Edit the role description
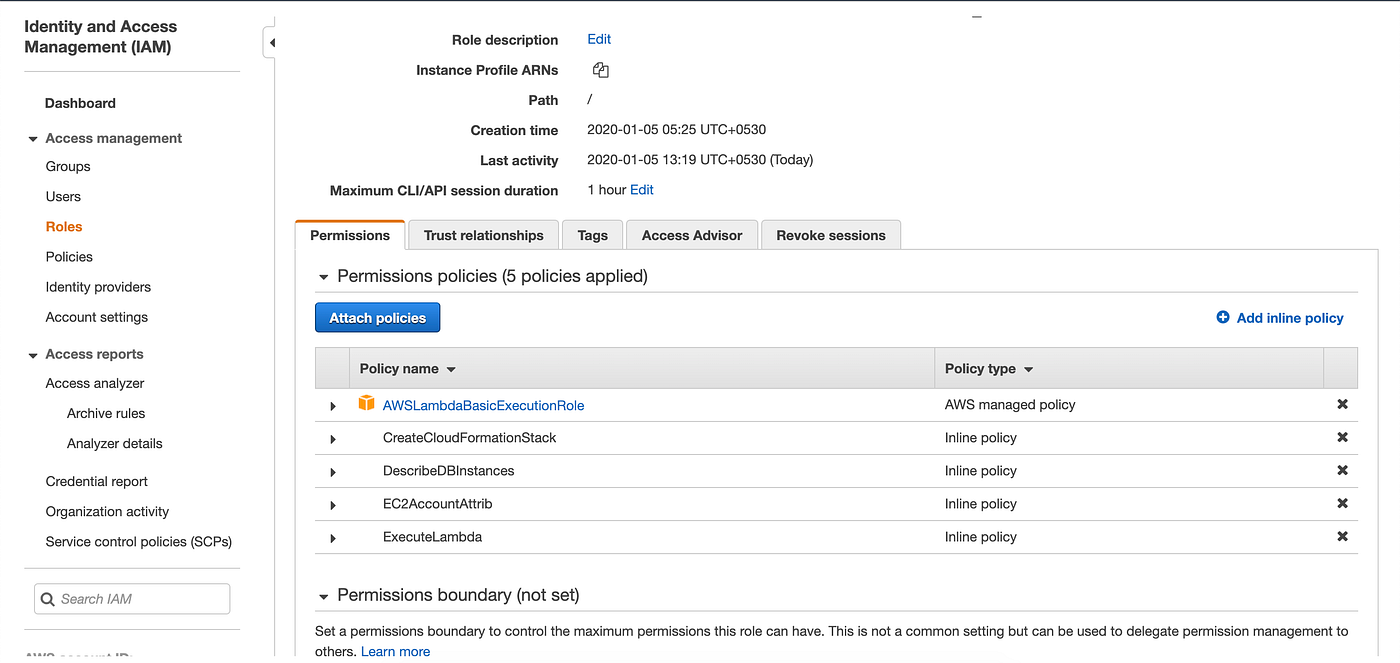 point(598,39)
